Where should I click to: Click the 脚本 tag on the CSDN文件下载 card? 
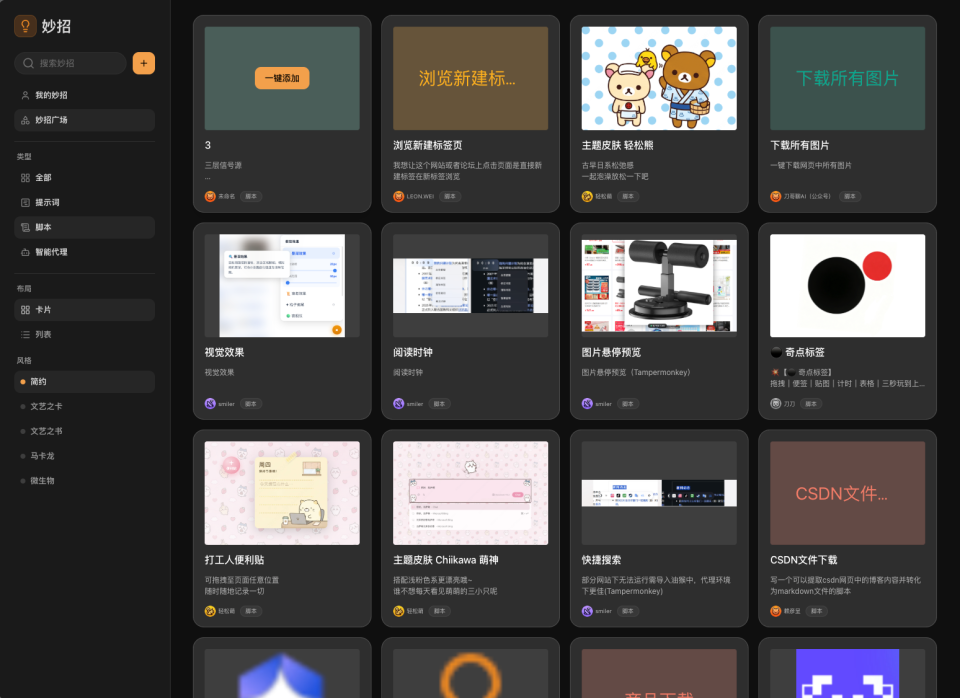pyautogui.click(x=816, y=611)
